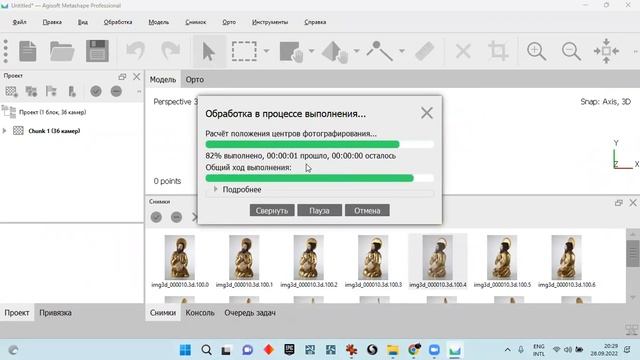Switch to the Привязка tab

click(56, 313)
